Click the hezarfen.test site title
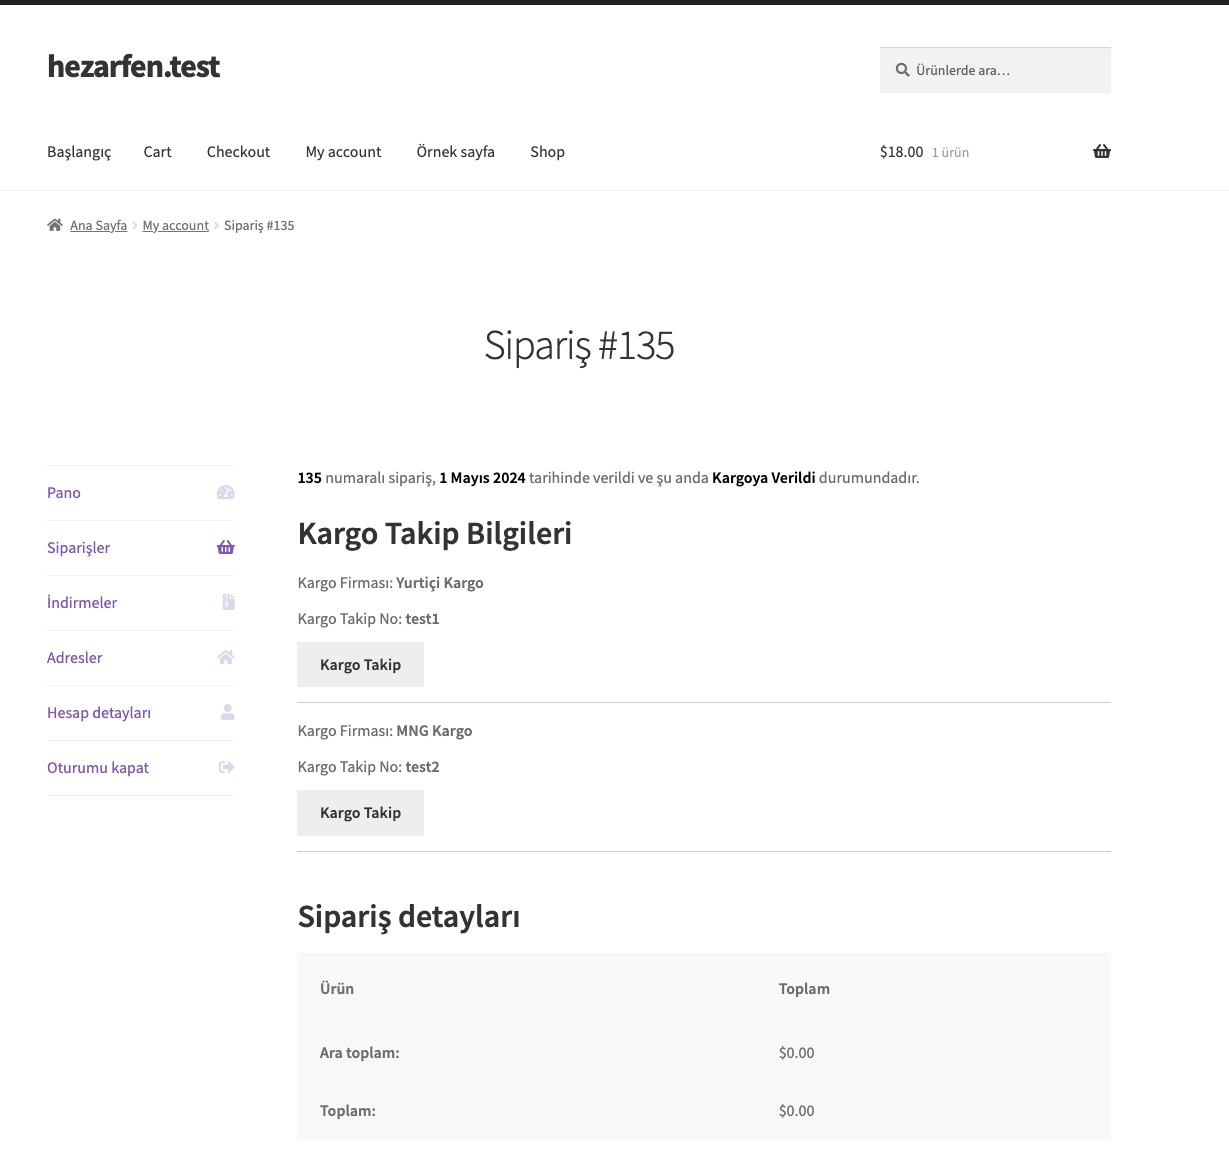1229x1156 pixels. click(133, 66)
